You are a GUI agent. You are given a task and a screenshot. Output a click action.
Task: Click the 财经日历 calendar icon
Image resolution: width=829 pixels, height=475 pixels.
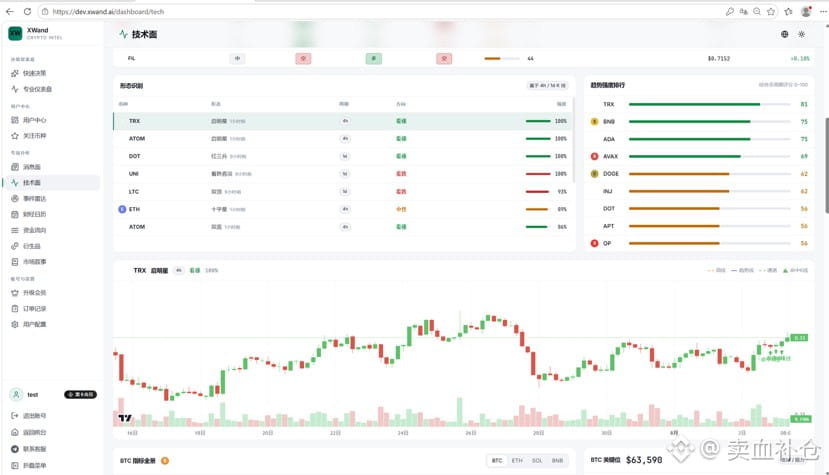click(15, 214)
